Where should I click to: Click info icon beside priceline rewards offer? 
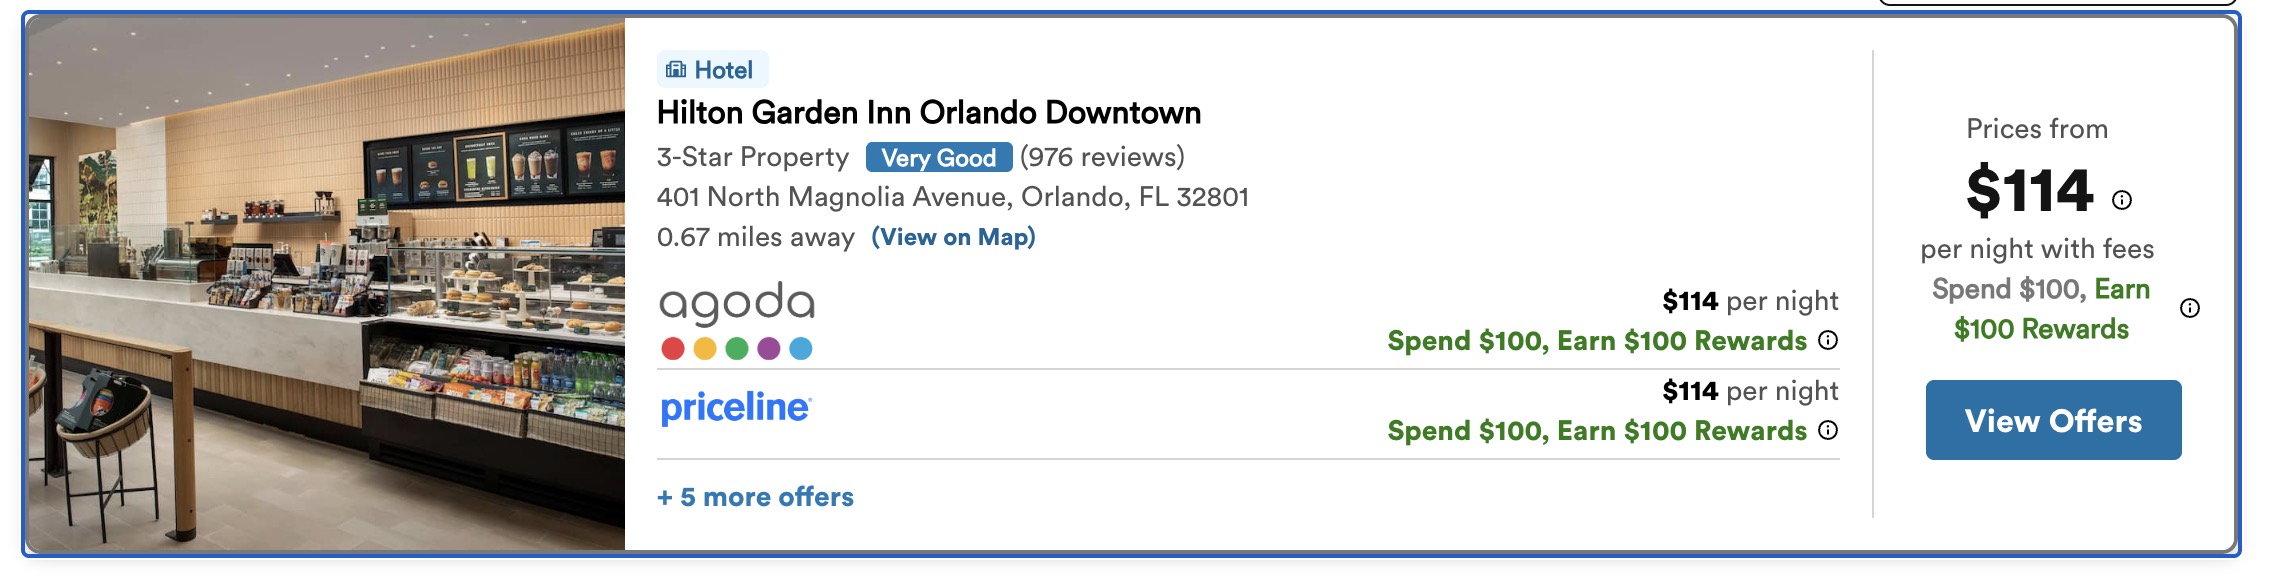click(x=1828, y=430)
